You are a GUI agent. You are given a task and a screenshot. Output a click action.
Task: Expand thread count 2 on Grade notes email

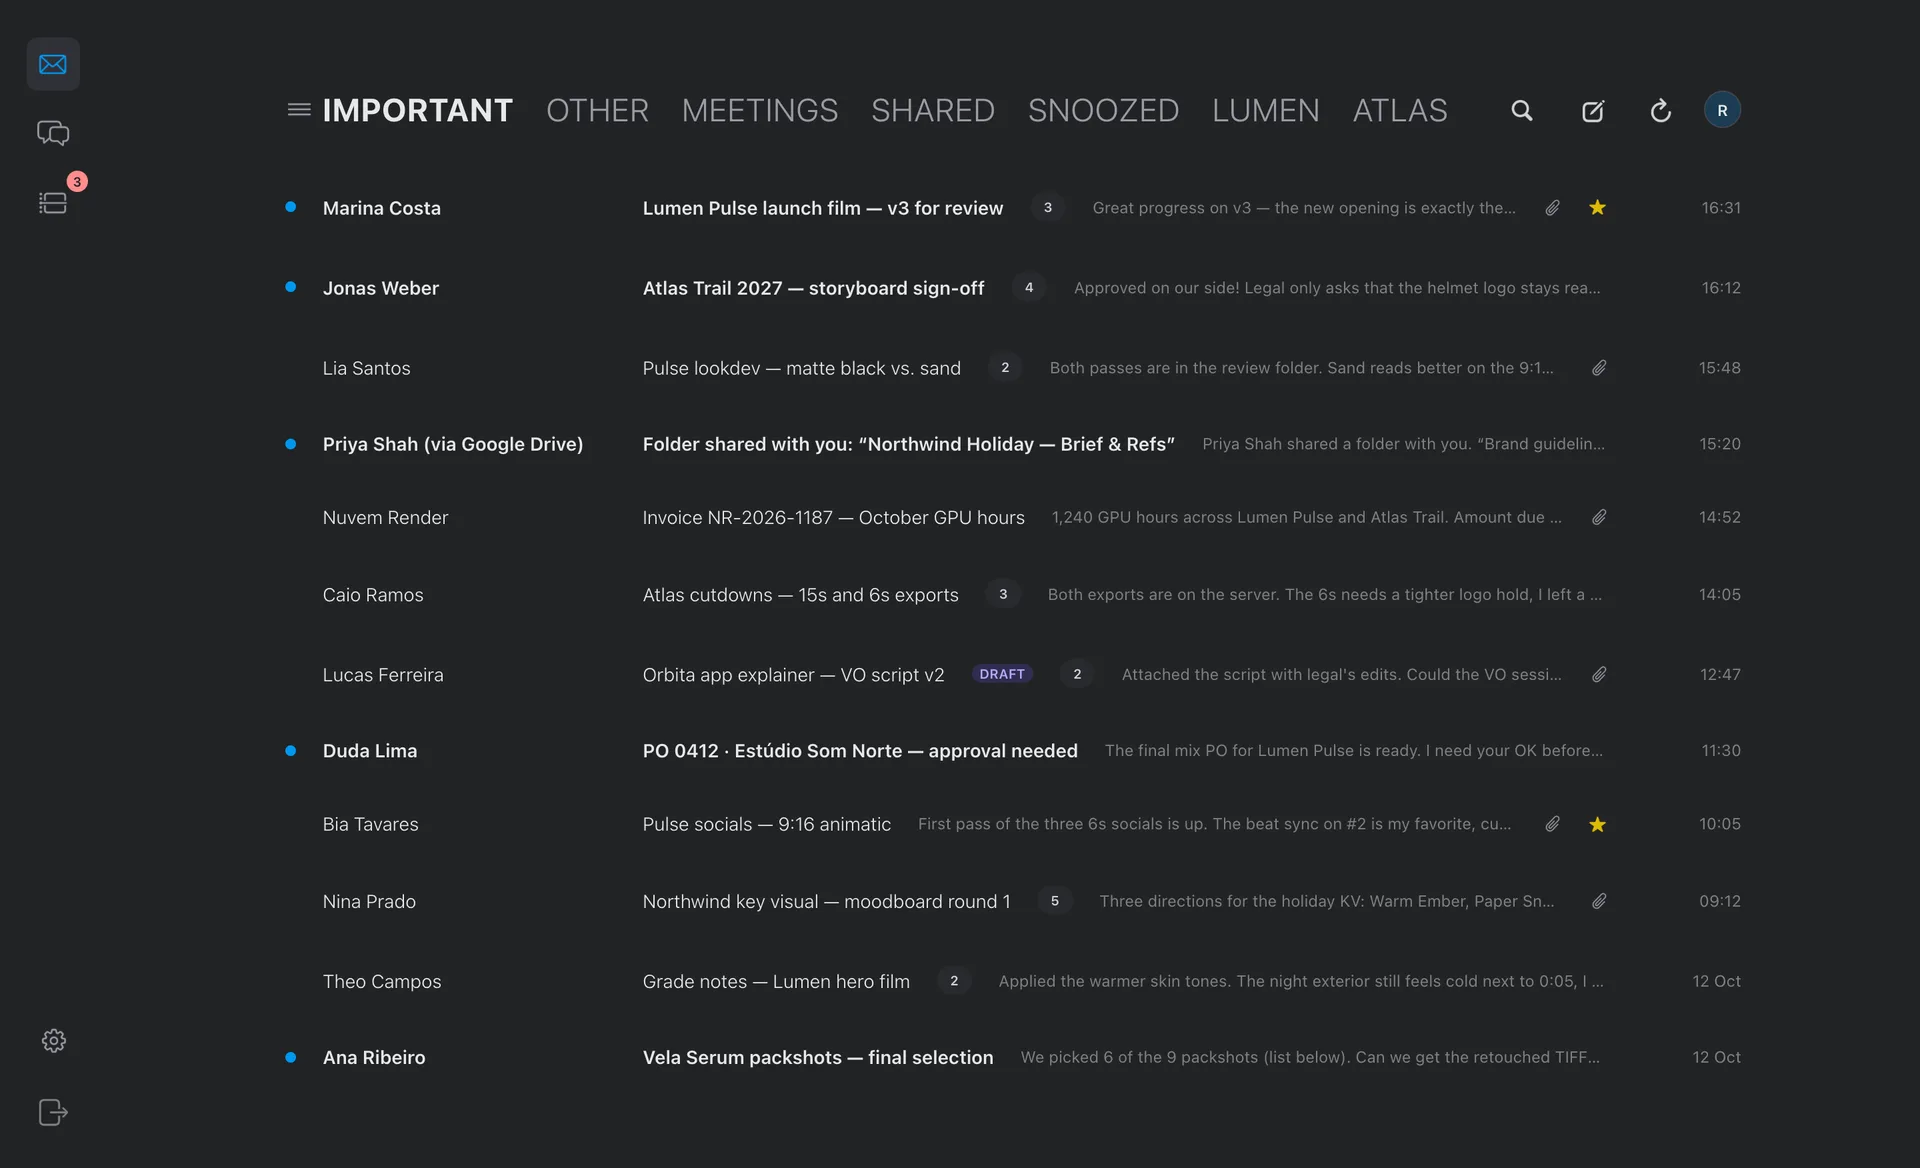pyautogui.click(x=954, y=981)
